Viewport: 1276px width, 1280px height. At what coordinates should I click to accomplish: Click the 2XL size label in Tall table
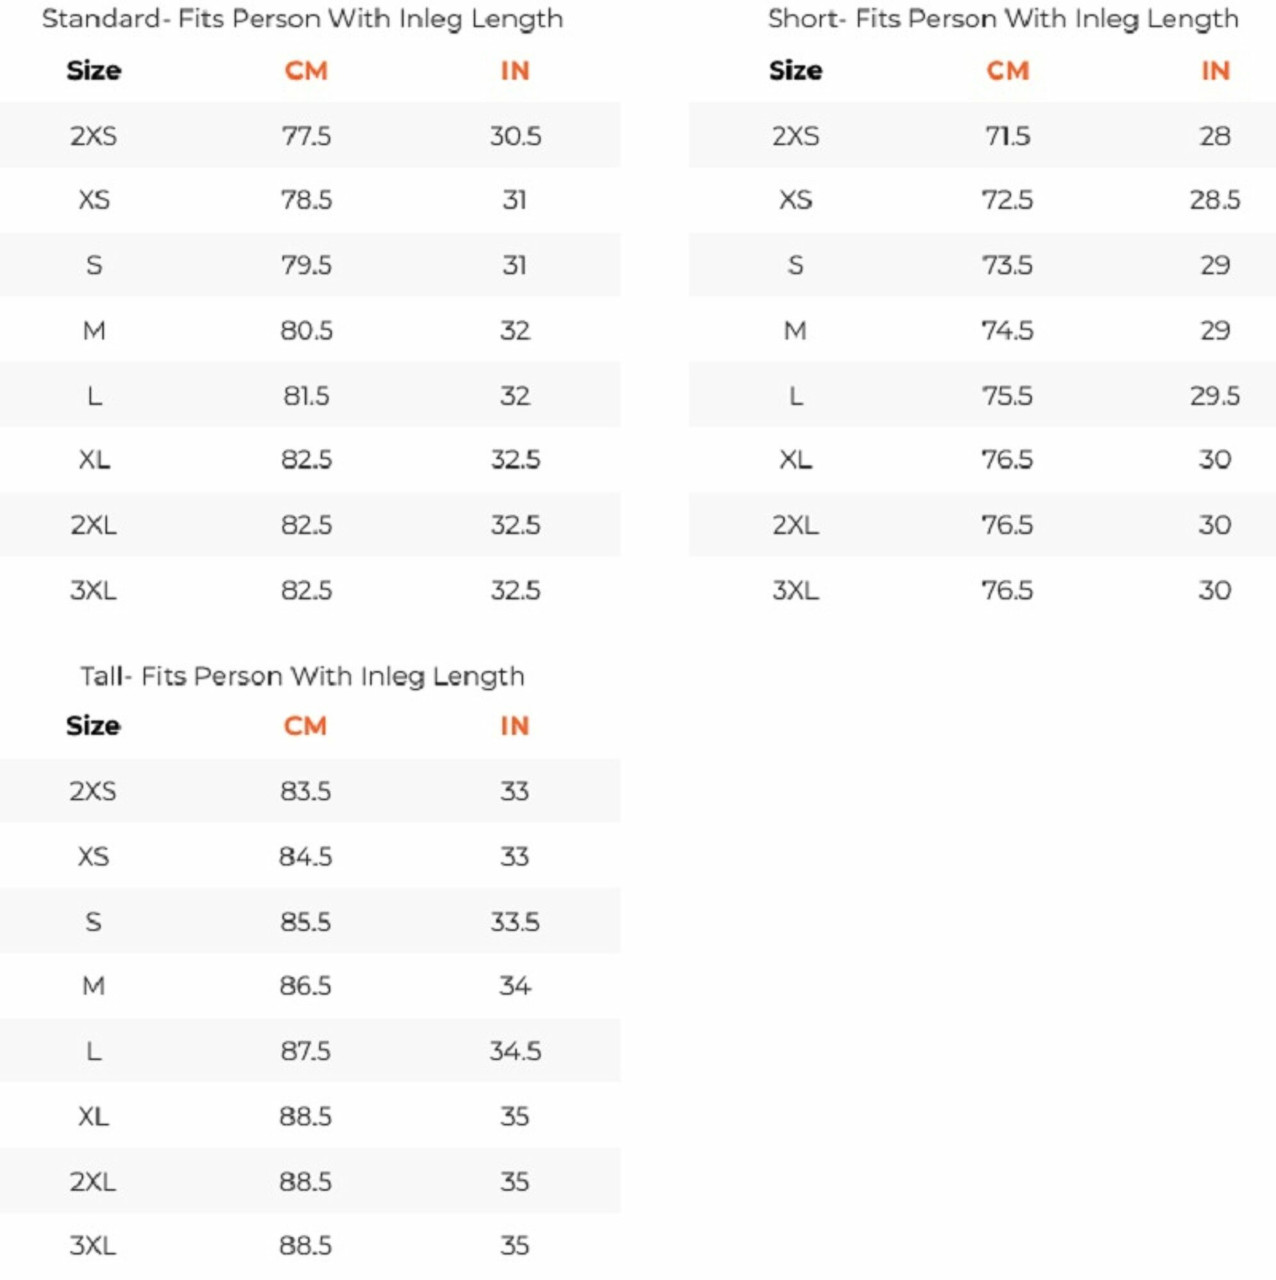pyautogui.click(x=93, y=1182)
